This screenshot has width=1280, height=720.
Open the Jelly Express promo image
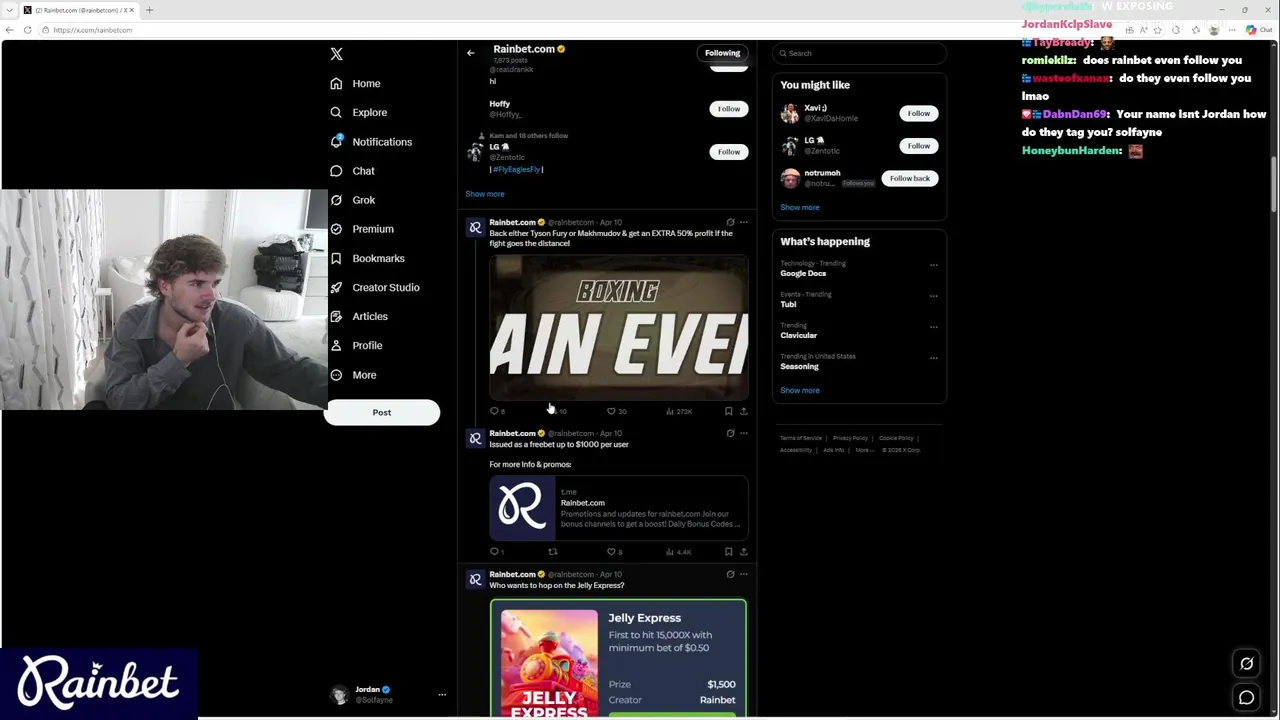pyautogui.click(x=618, y=658)
